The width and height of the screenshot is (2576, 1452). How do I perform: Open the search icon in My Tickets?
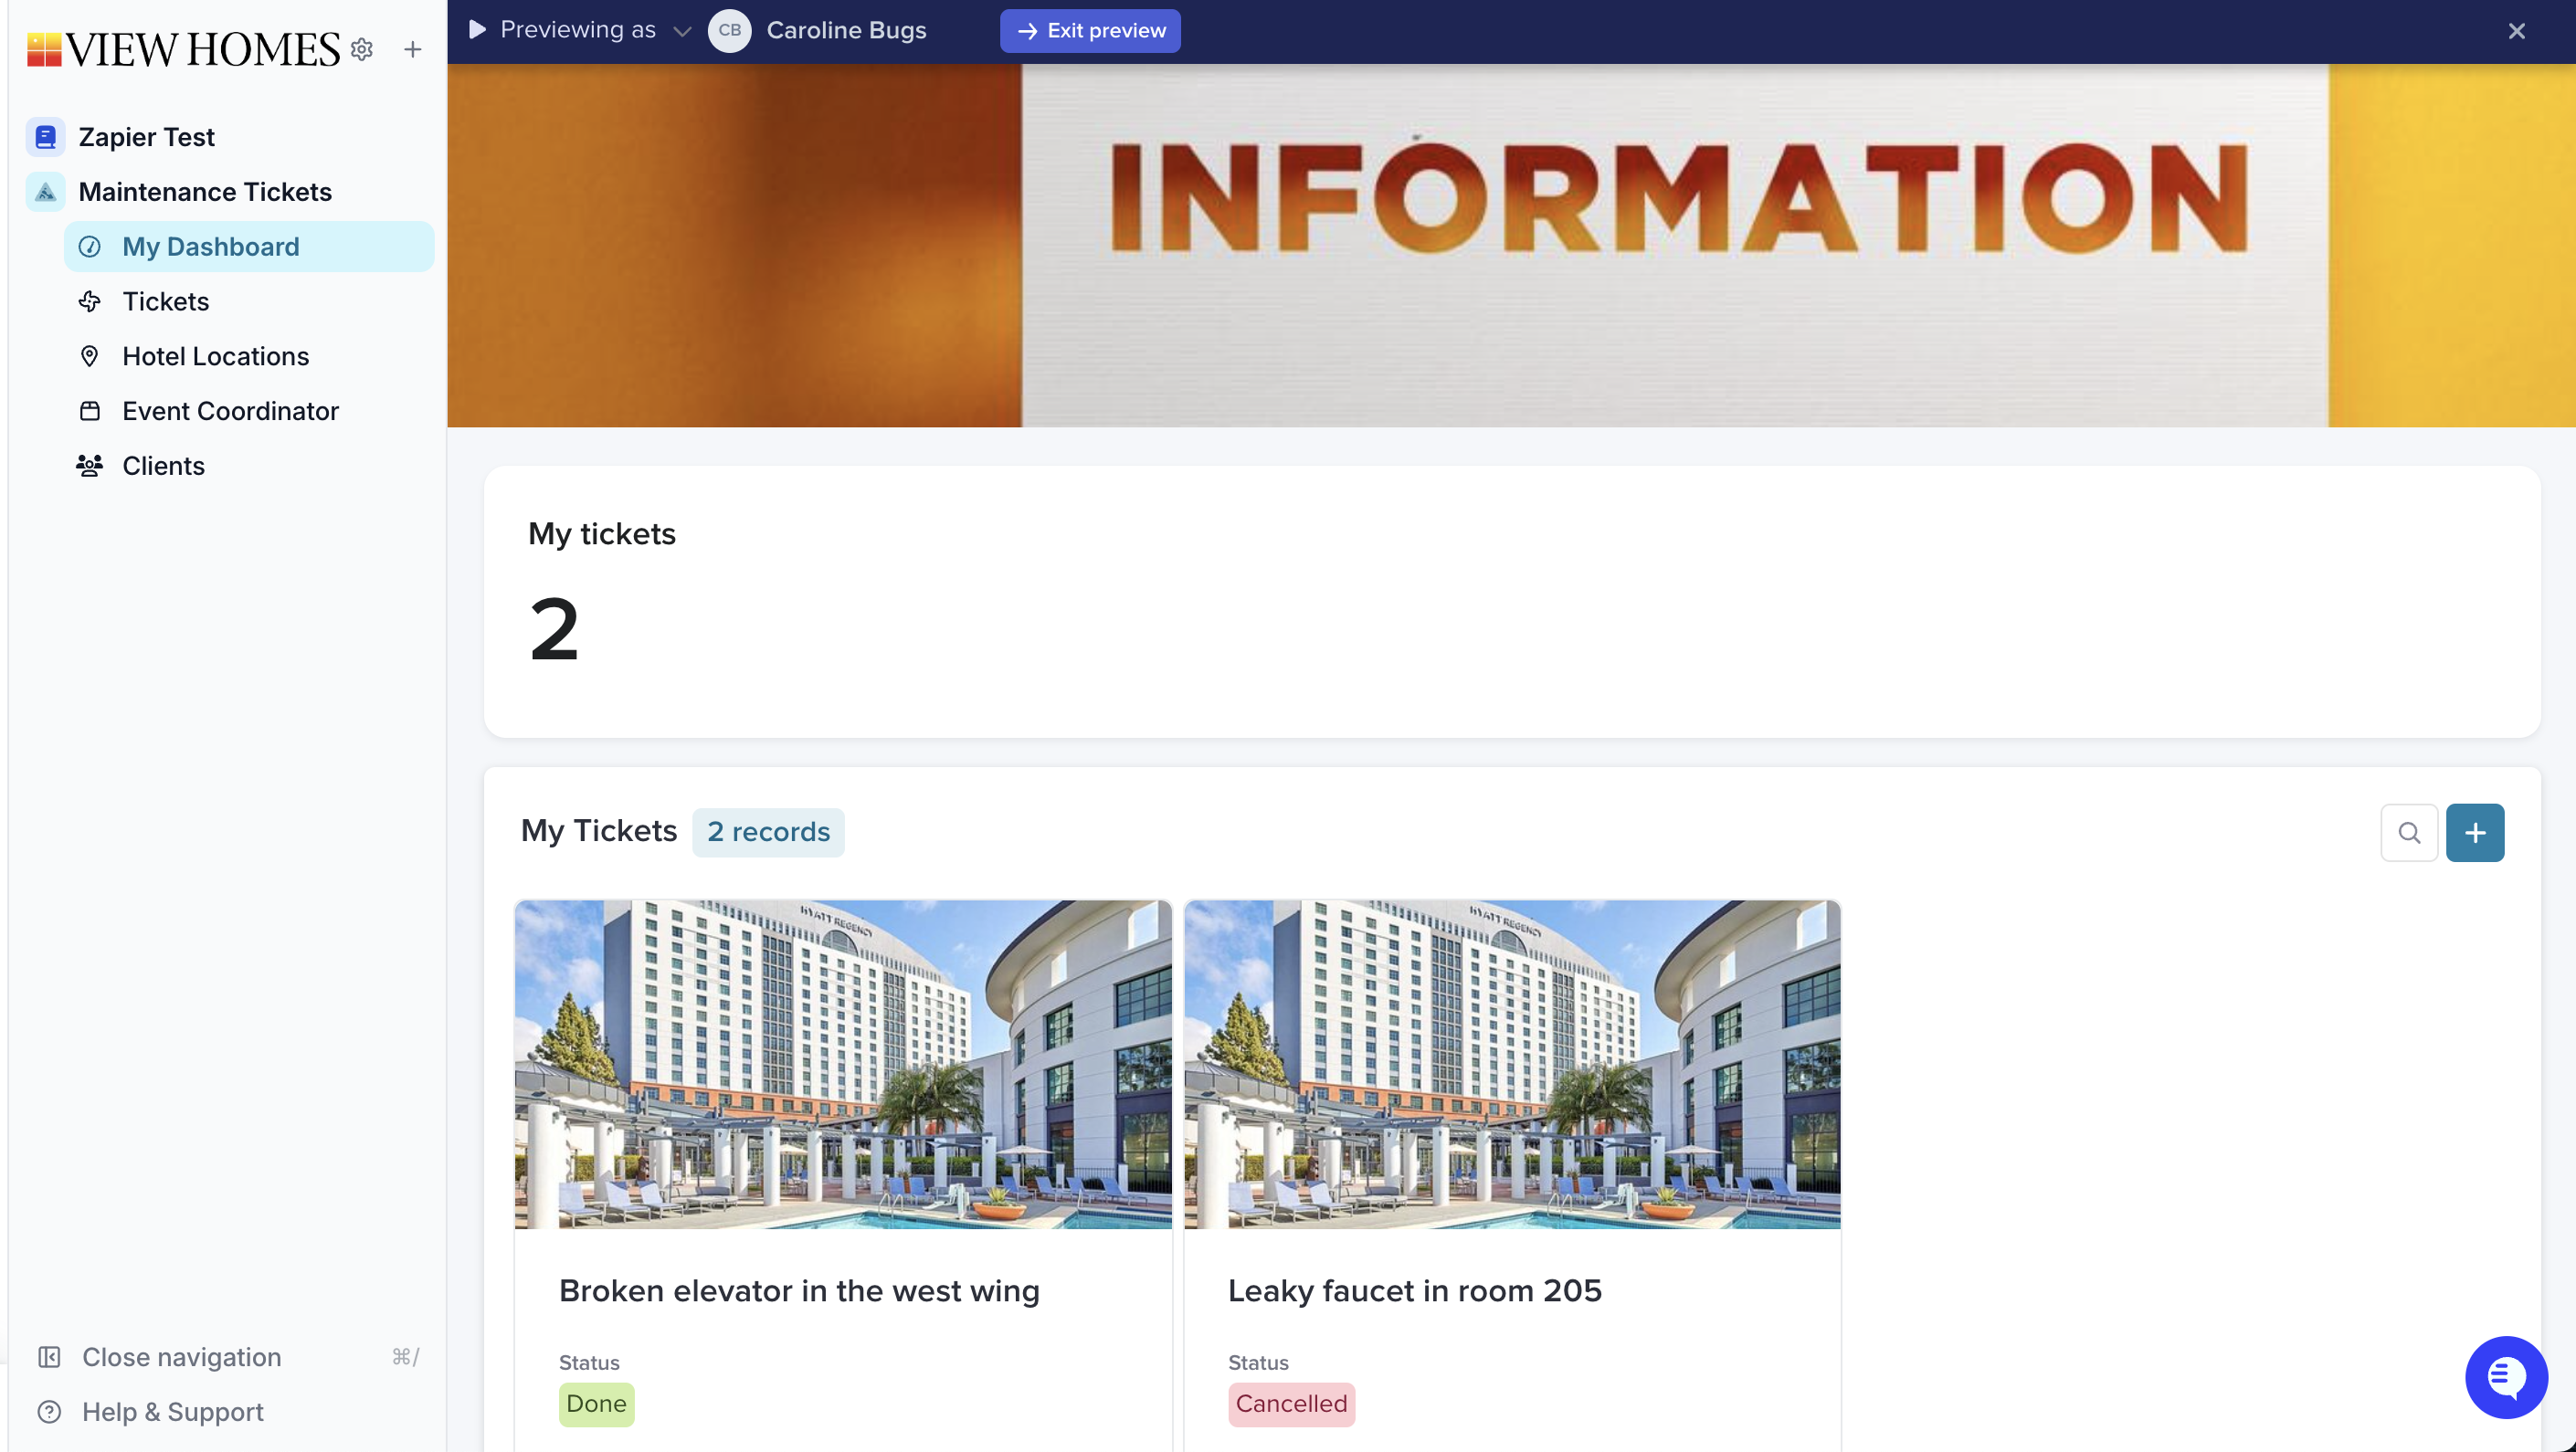coord(2408,832)
